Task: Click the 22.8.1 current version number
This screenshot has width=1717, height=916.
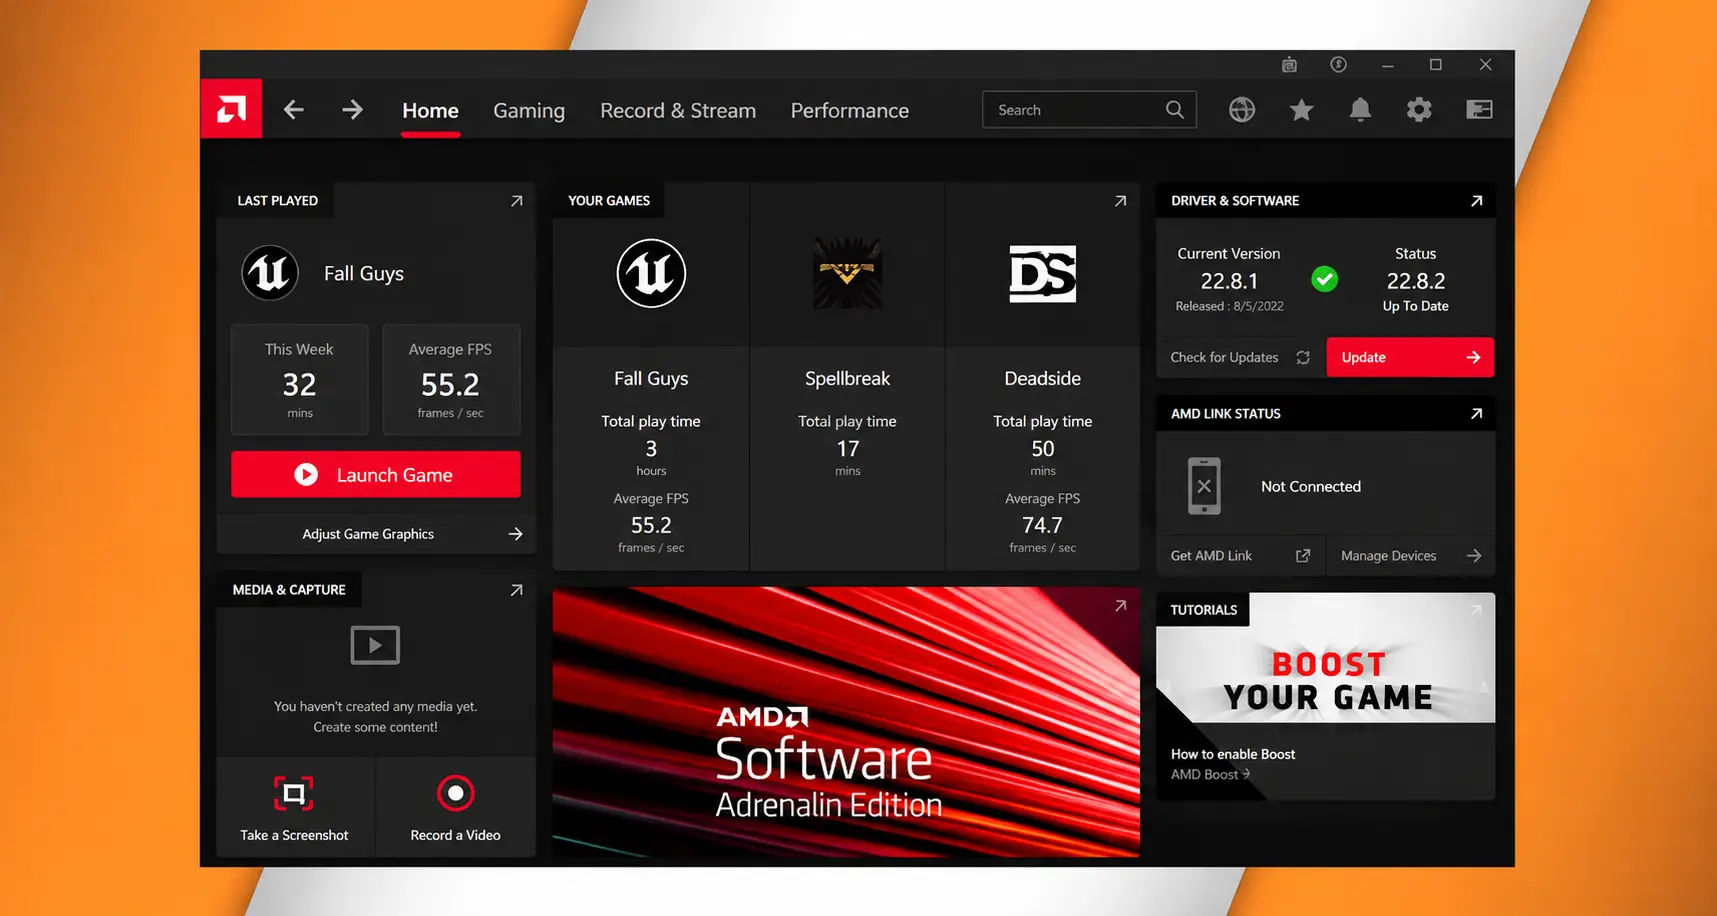Action: coord(1229,281)
